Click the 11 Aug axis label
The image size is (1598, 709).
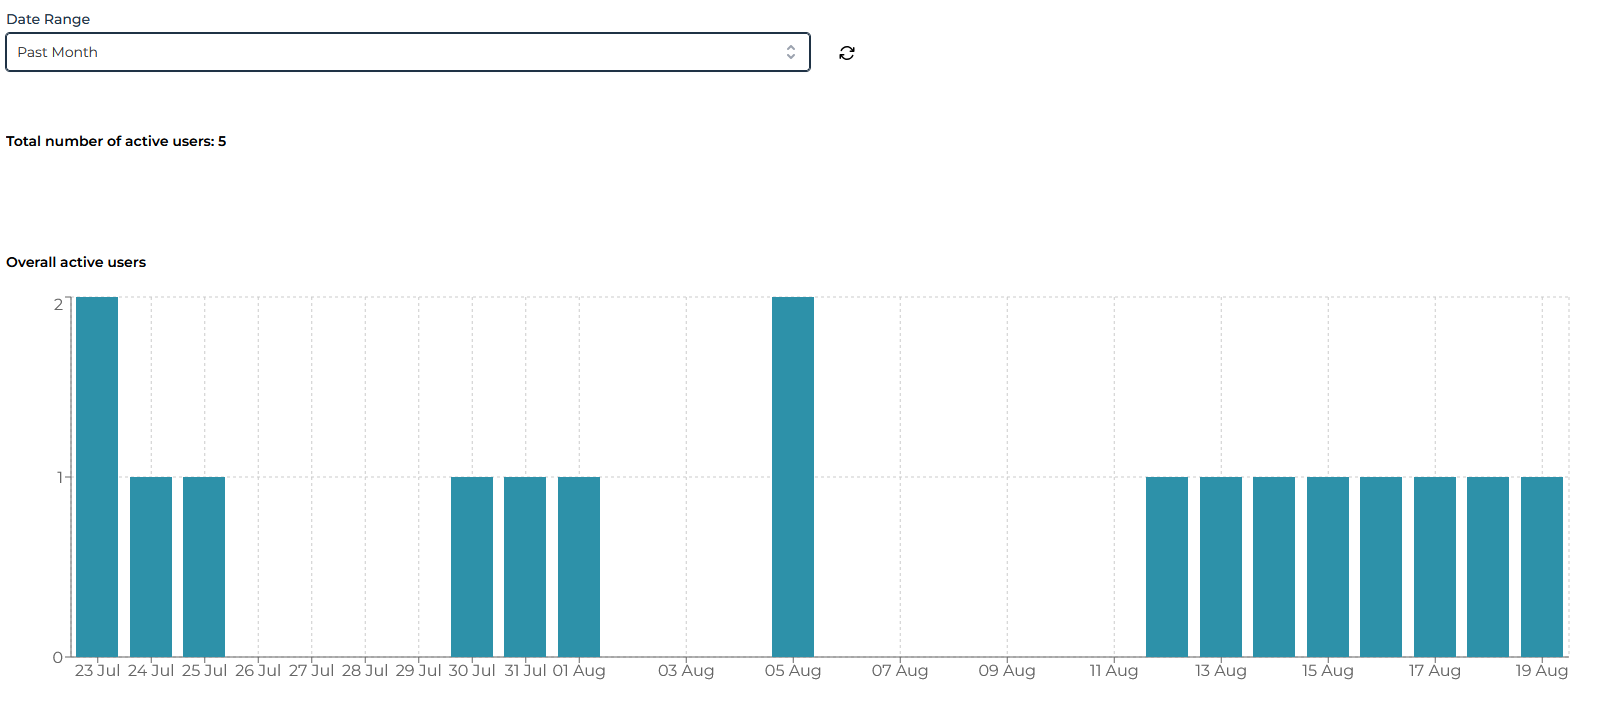pyautogui.click(x=1113, y=671)
